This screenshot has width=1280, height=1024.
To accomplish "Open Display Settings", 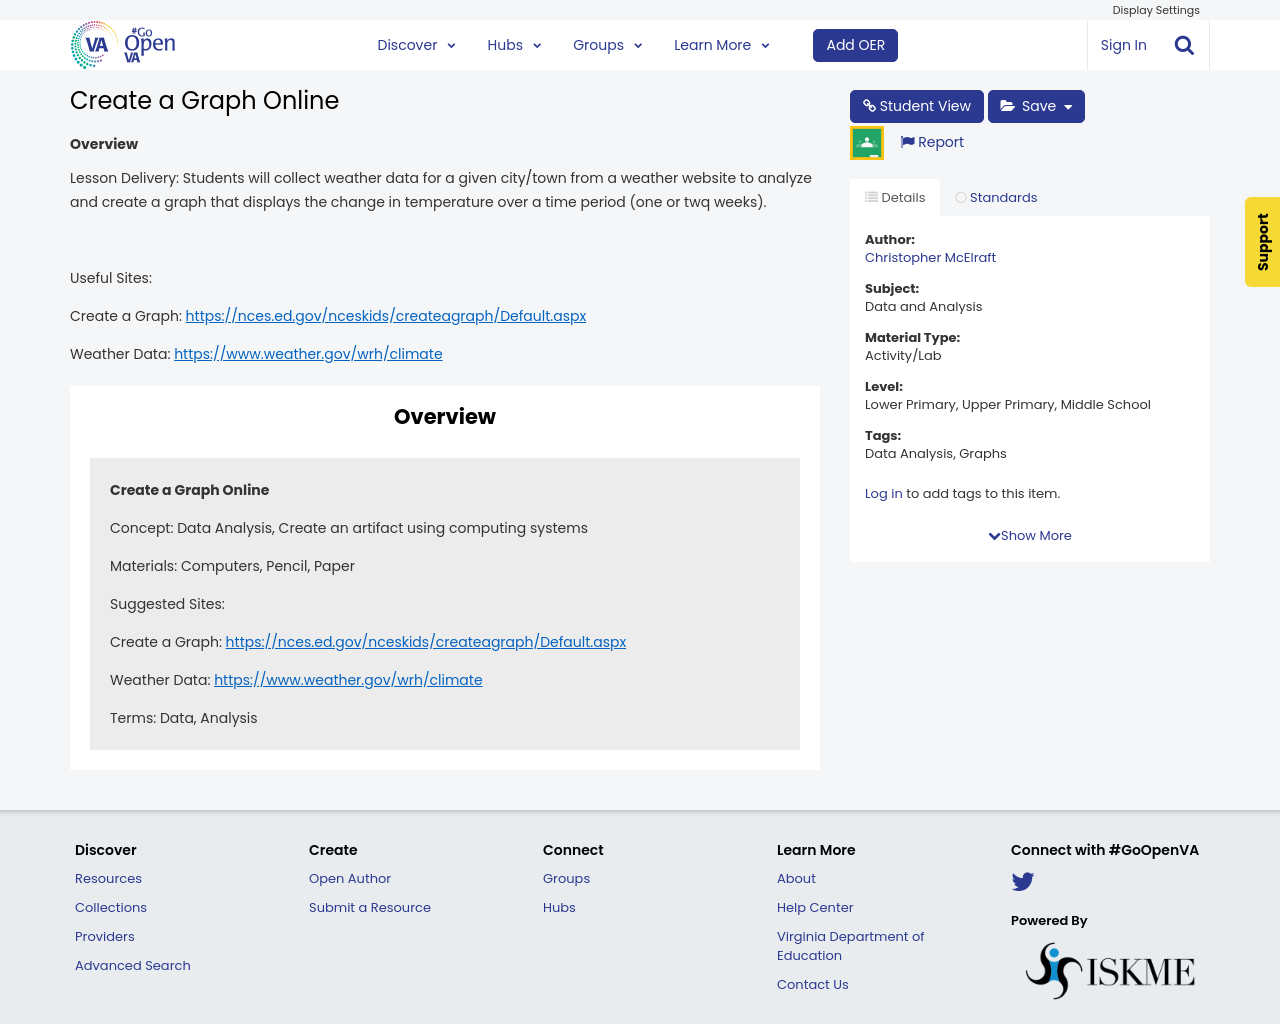I will tap(1155, 9).
